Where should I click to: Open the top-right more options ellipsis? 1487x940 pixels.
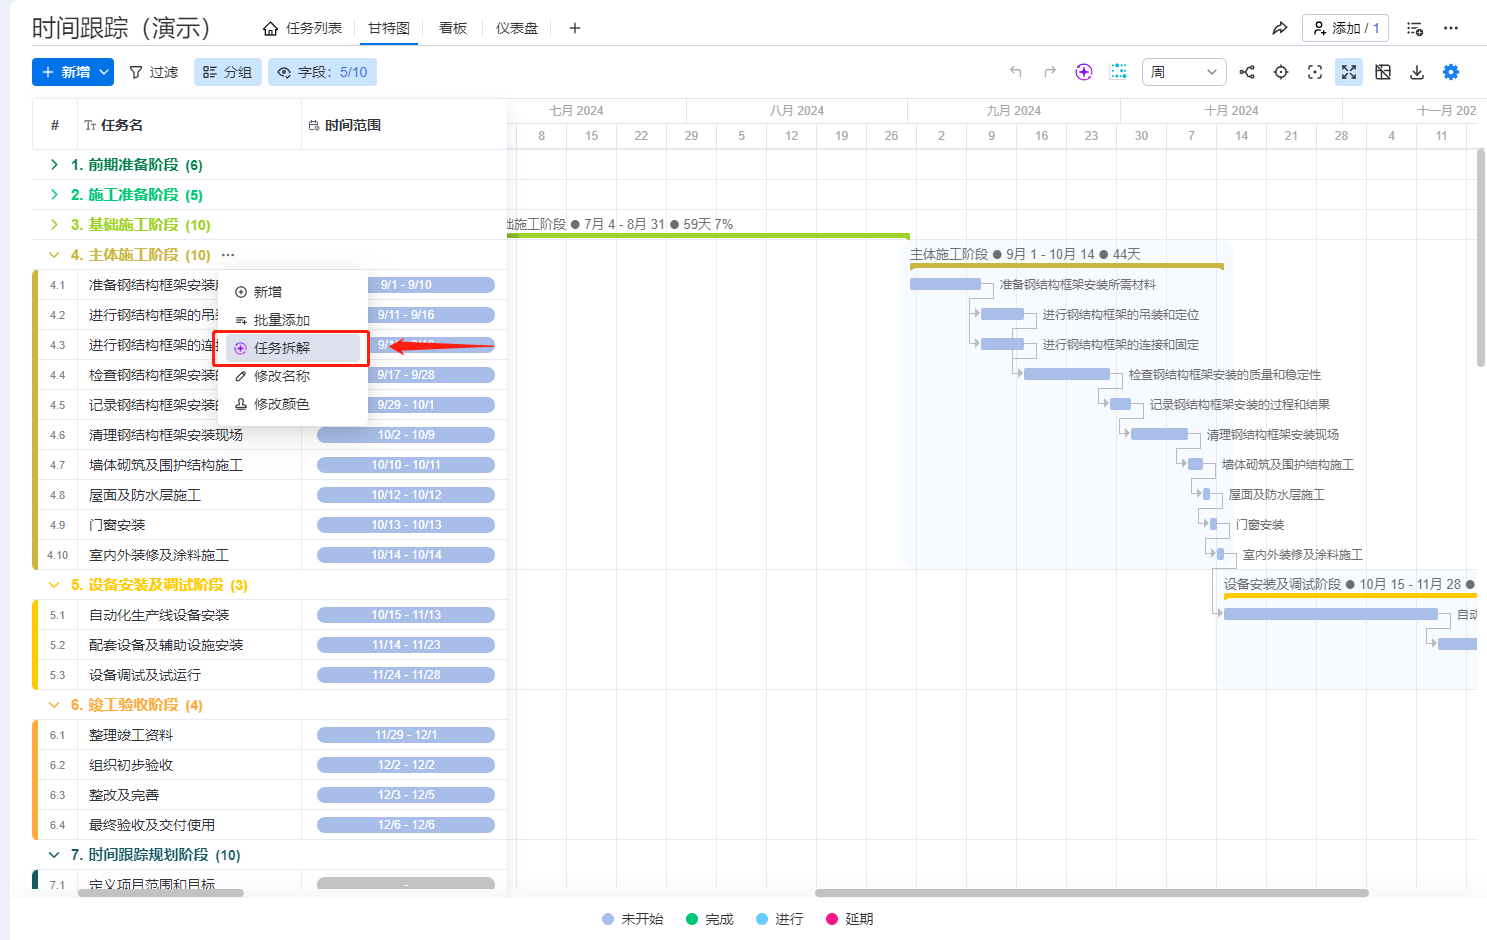[1451, 28]
